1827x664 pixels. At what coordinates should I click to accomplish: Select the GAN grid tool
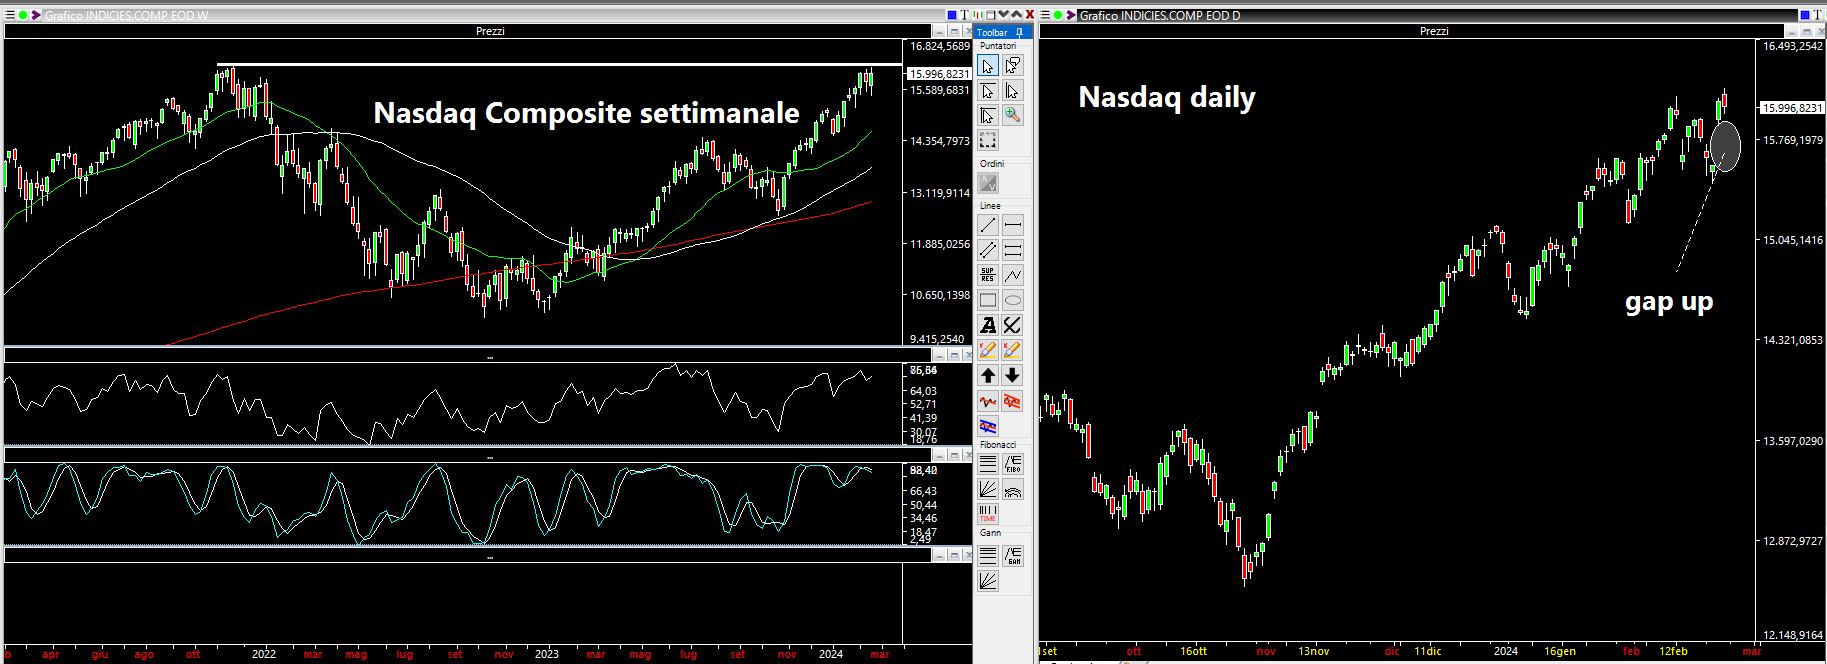[x=1012, y=555]
